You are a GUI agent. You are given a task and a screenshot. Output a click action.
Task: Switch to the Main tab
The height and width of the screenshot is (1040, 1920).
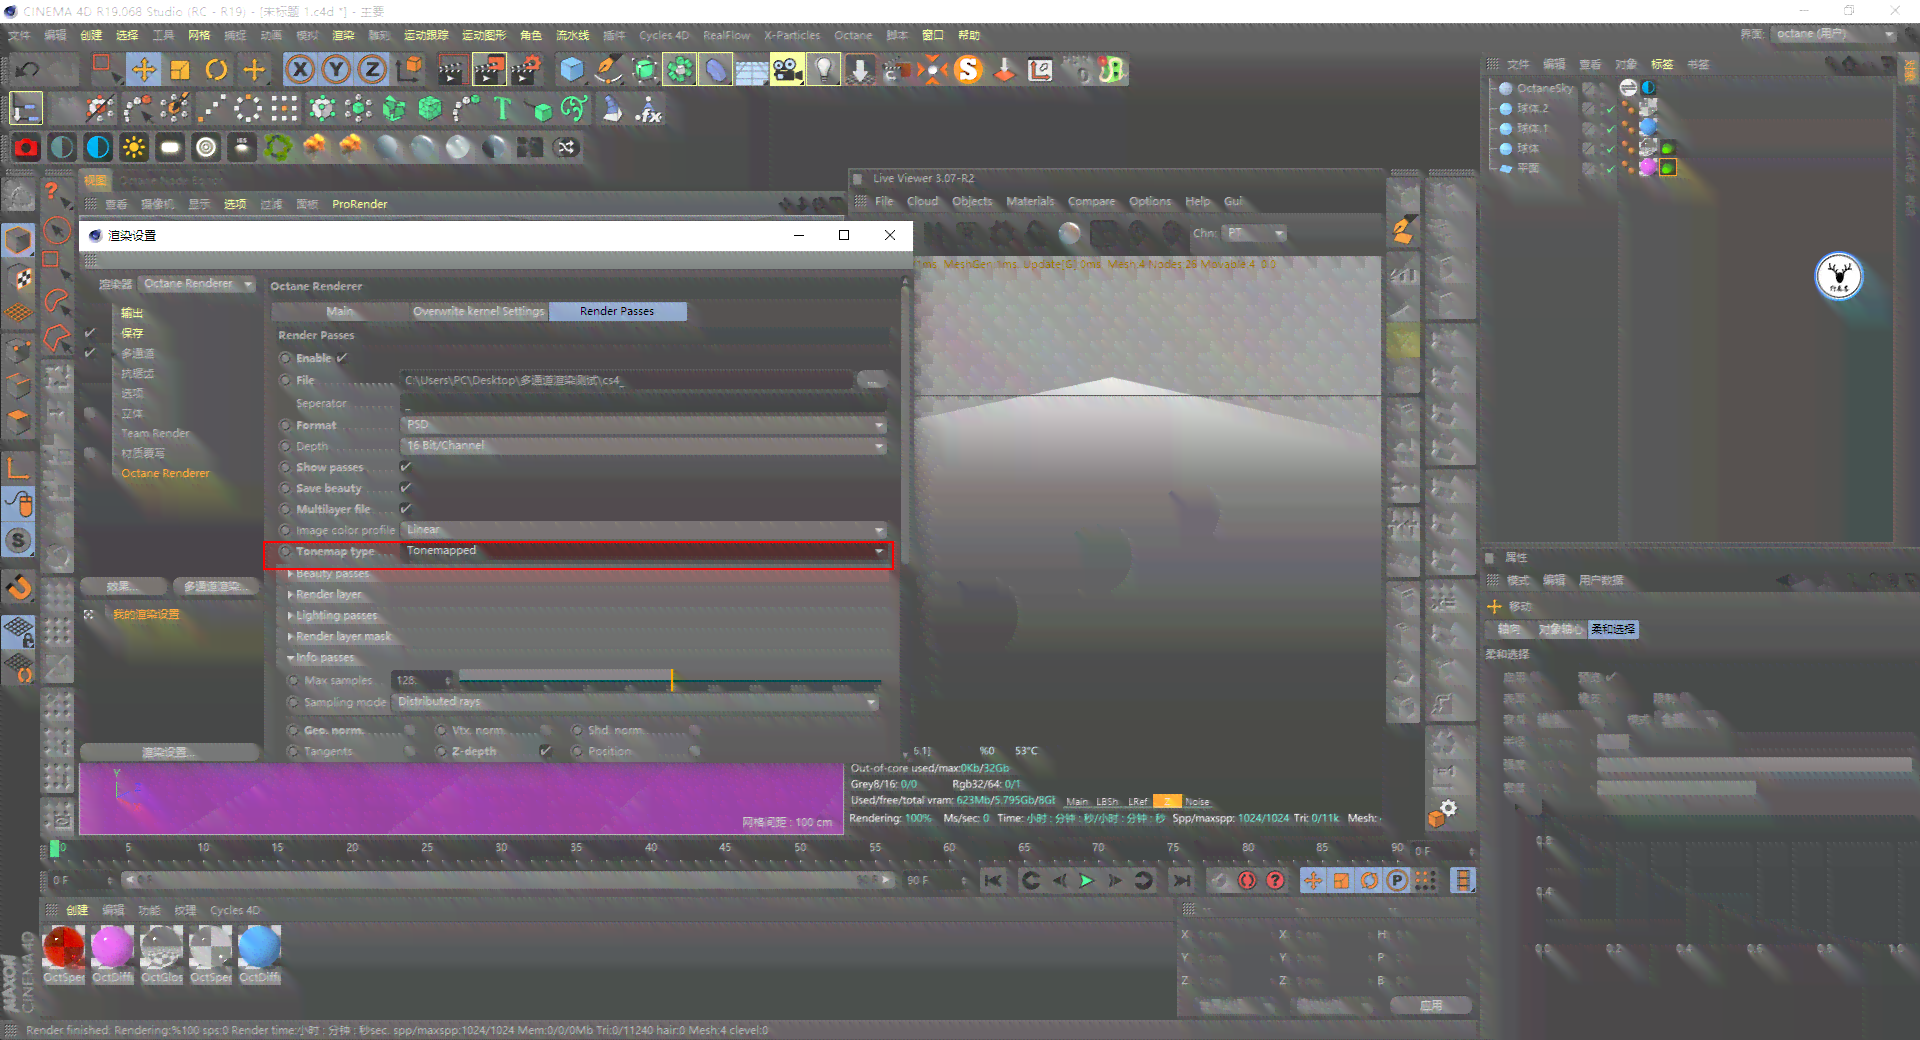(x=340, y=311)
